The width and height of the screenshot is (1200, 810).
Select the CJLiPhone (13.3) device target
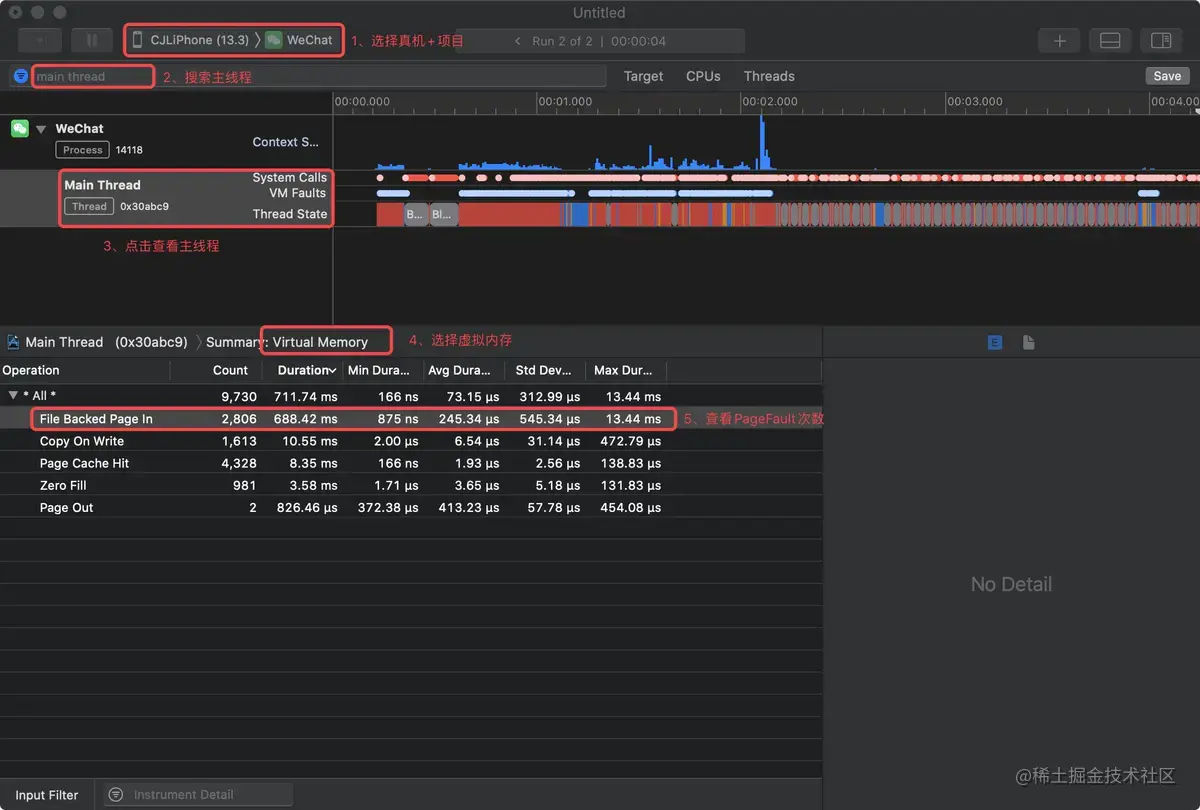click(191, 40)
